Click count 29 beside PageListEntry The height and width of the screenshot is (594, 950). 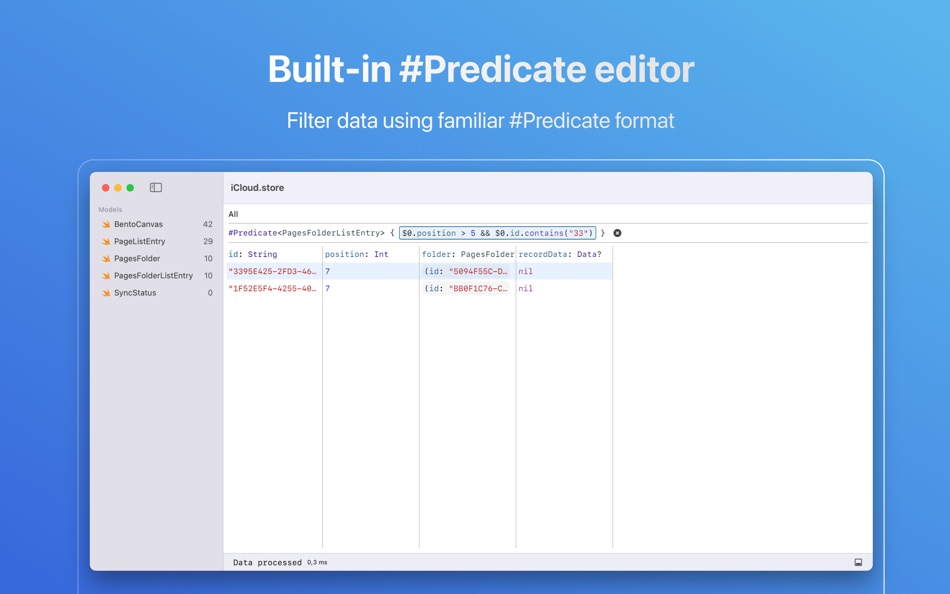click(x=208, y=241)
